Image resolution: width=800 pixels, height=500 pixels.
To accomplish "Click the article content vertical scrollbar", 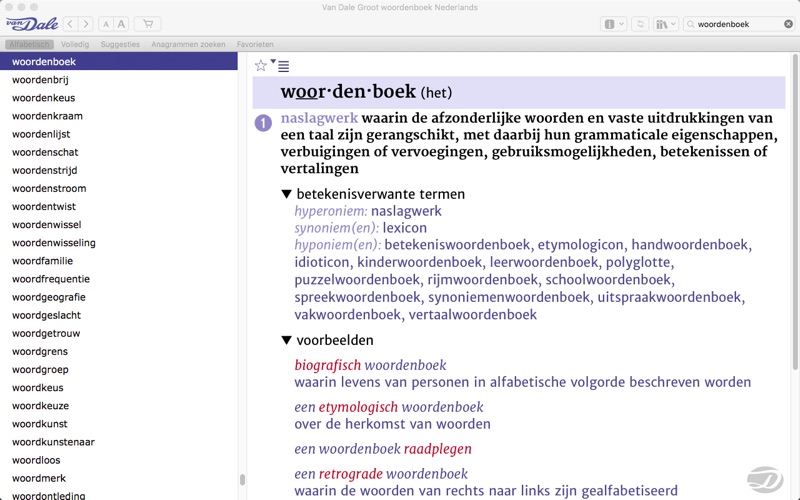I will pyautogui.click(x=795, y=212).
